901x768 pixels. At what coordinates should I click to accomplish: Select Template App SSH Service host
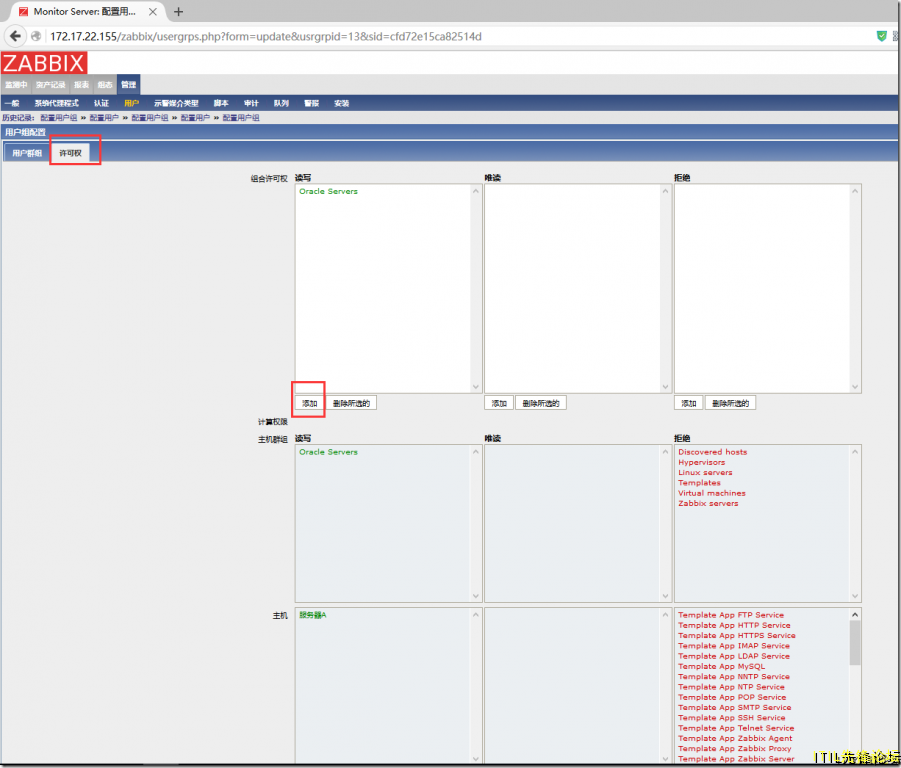click(731, 718)
